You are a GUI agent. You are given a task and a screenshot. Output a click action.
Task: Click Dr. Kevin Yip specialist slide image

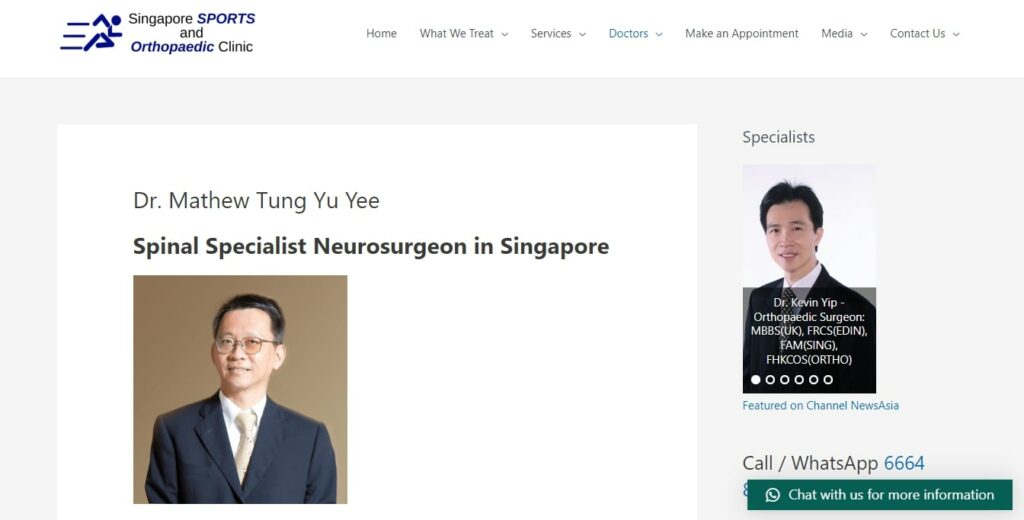(809, 279)
